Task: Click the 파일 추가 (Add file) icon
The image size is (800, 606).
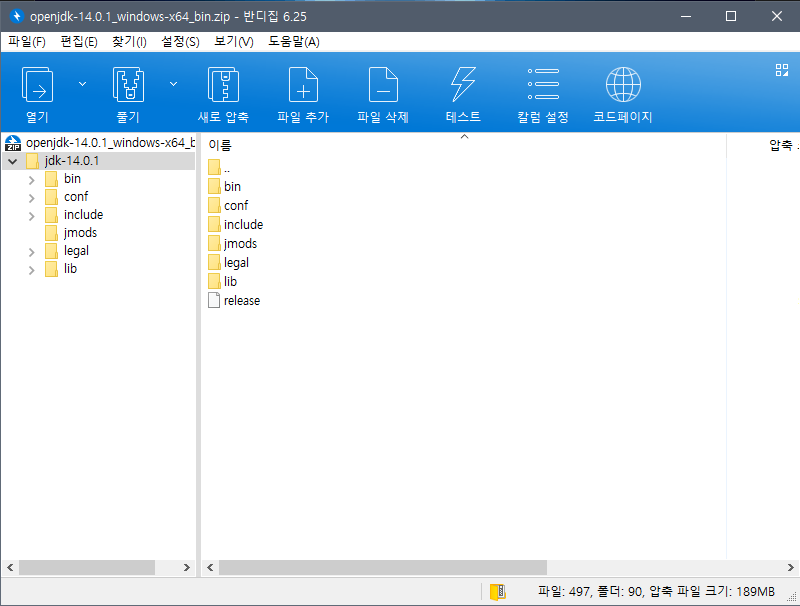Action: pyautogui.click(x=303, y=85)
